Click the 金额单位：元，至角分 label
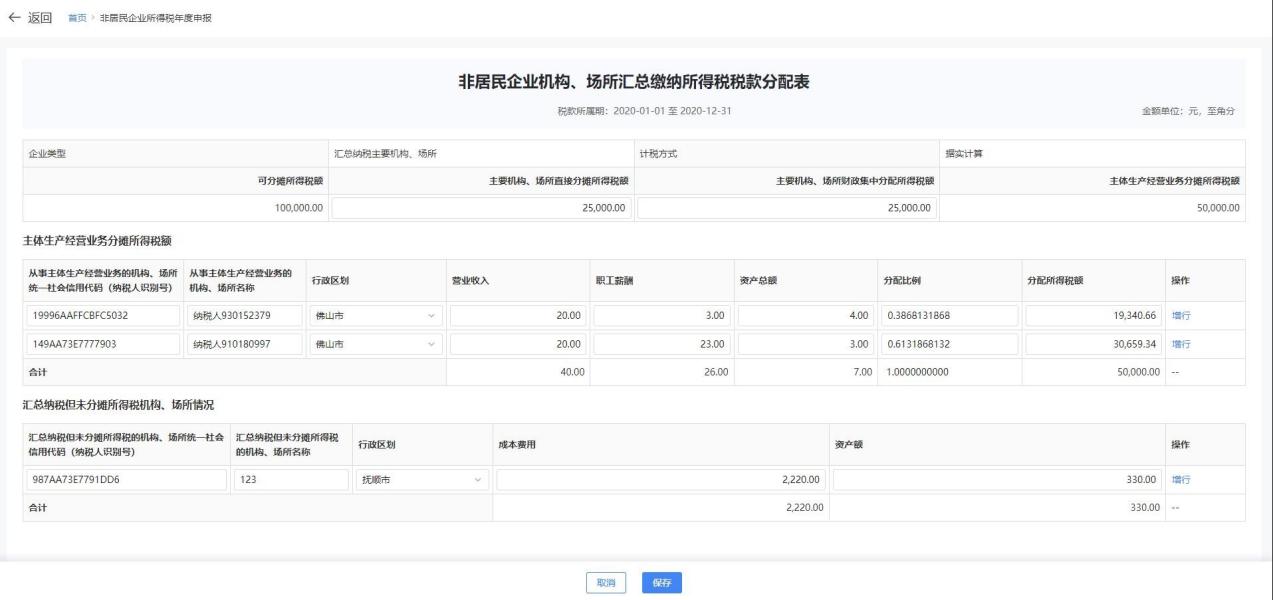Viewport: 1273px width, 600px height. pos(1188,110)
